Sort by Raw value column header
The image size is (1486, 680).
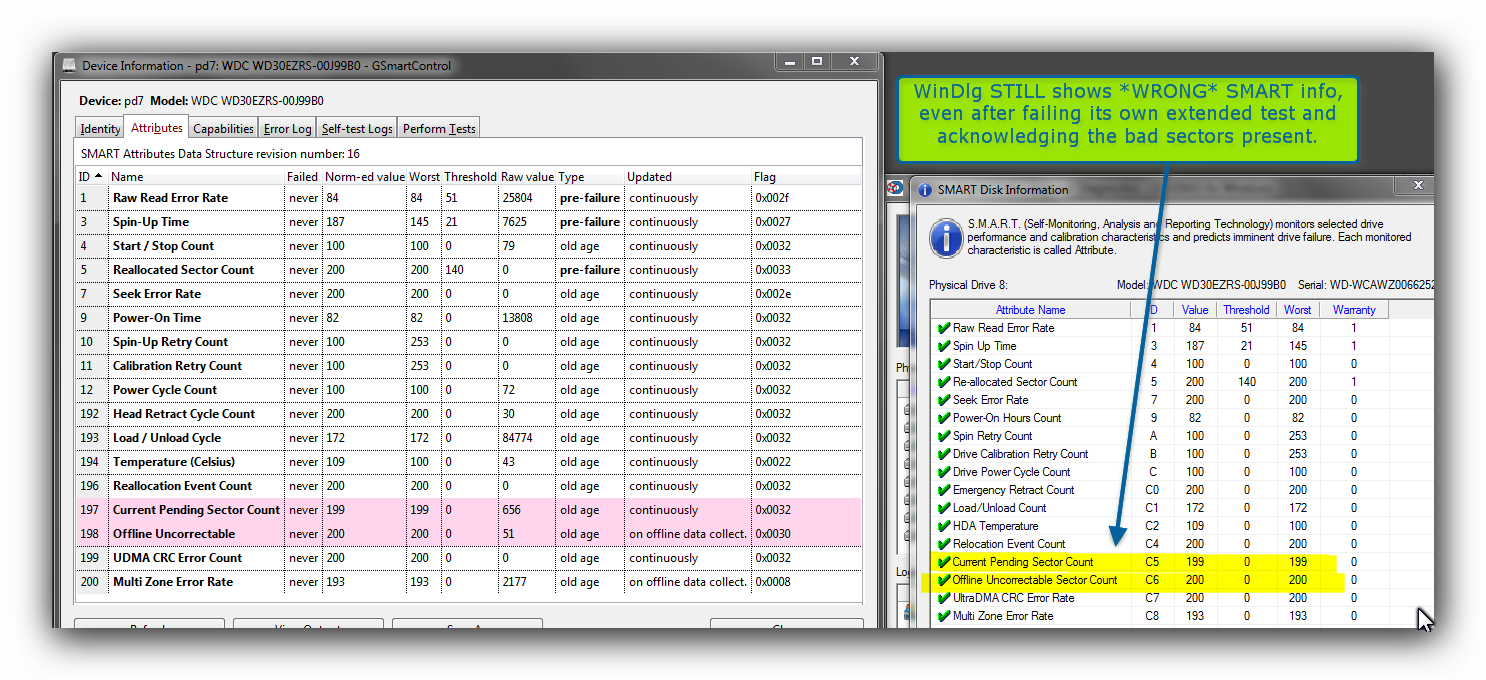[527, 177]
